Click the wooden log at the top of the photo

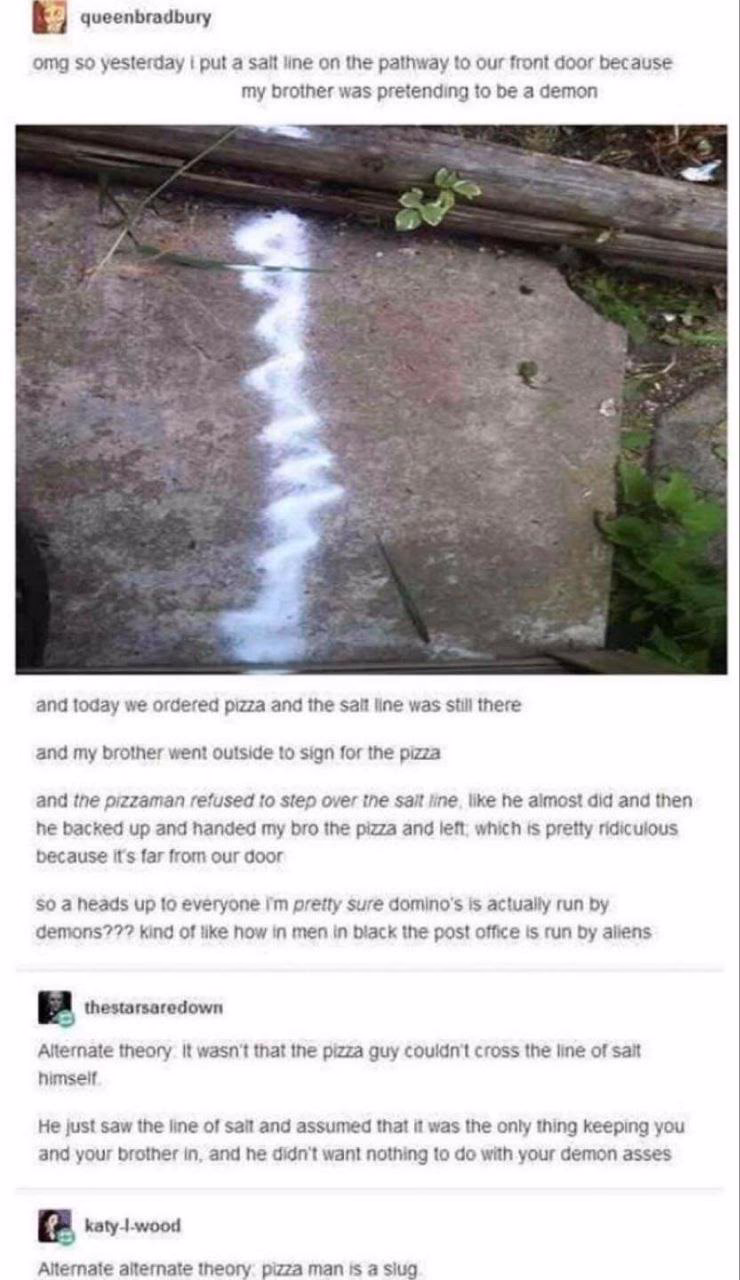tap(400, 185)
